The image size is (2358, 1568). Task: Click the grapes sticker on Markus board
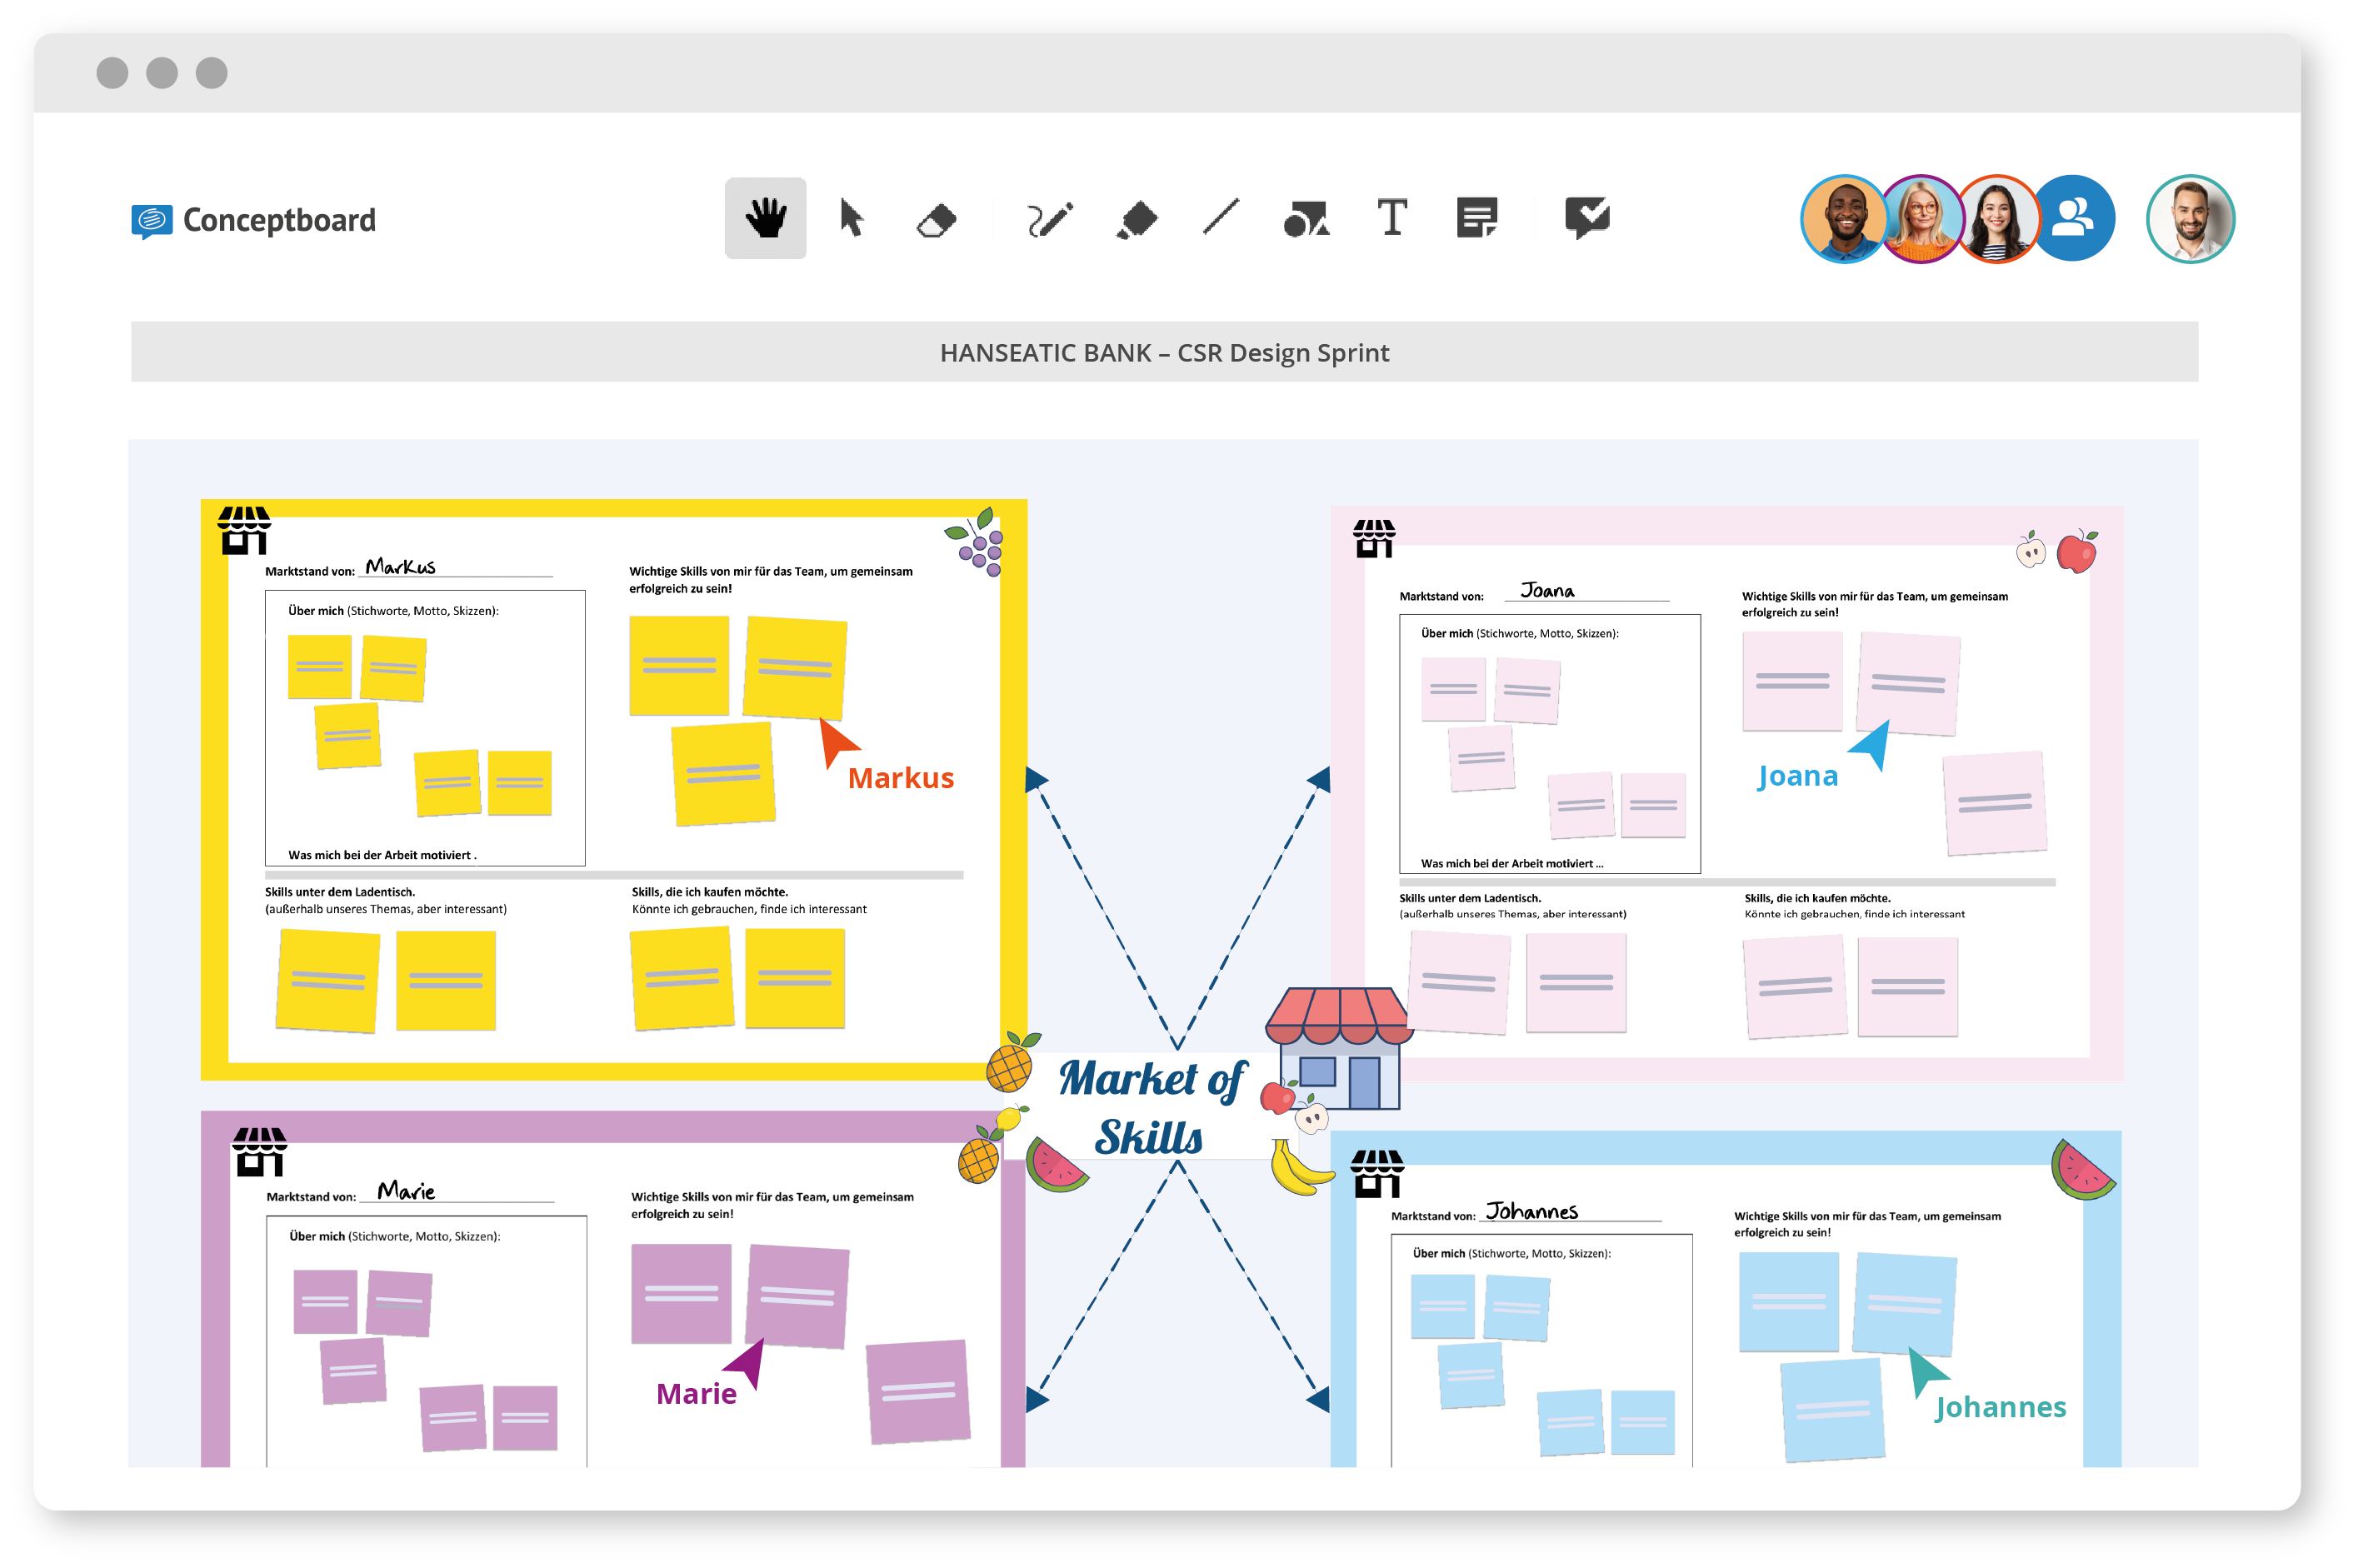pos(975,542)
